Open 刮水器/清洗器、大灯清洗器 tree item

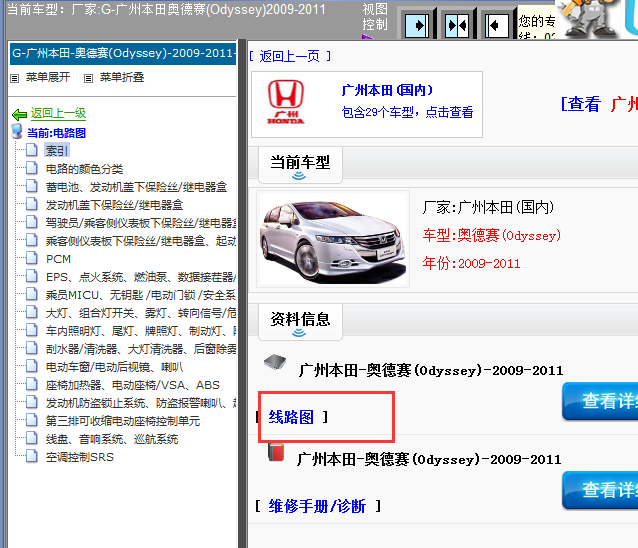[141, 349]
